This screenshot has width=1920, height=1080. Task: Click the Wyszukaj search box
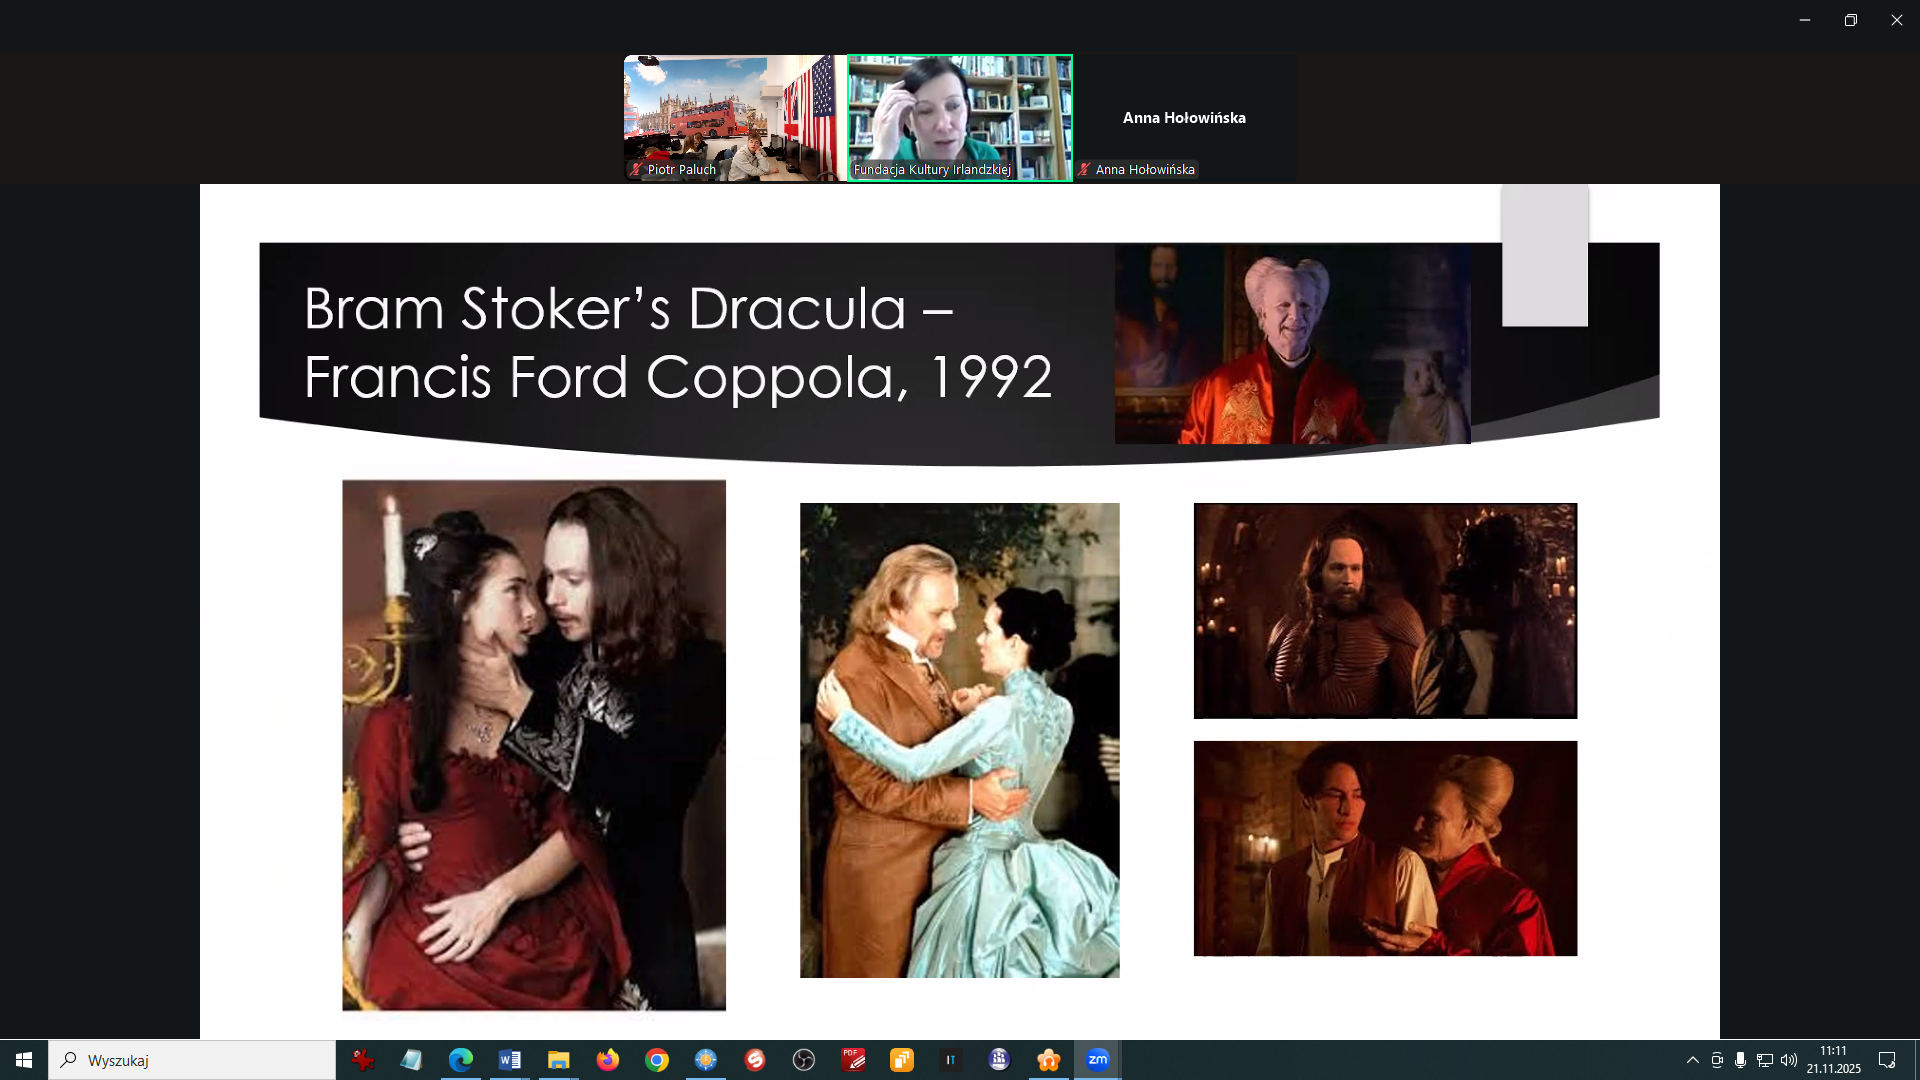click(x=192, y=1060)
